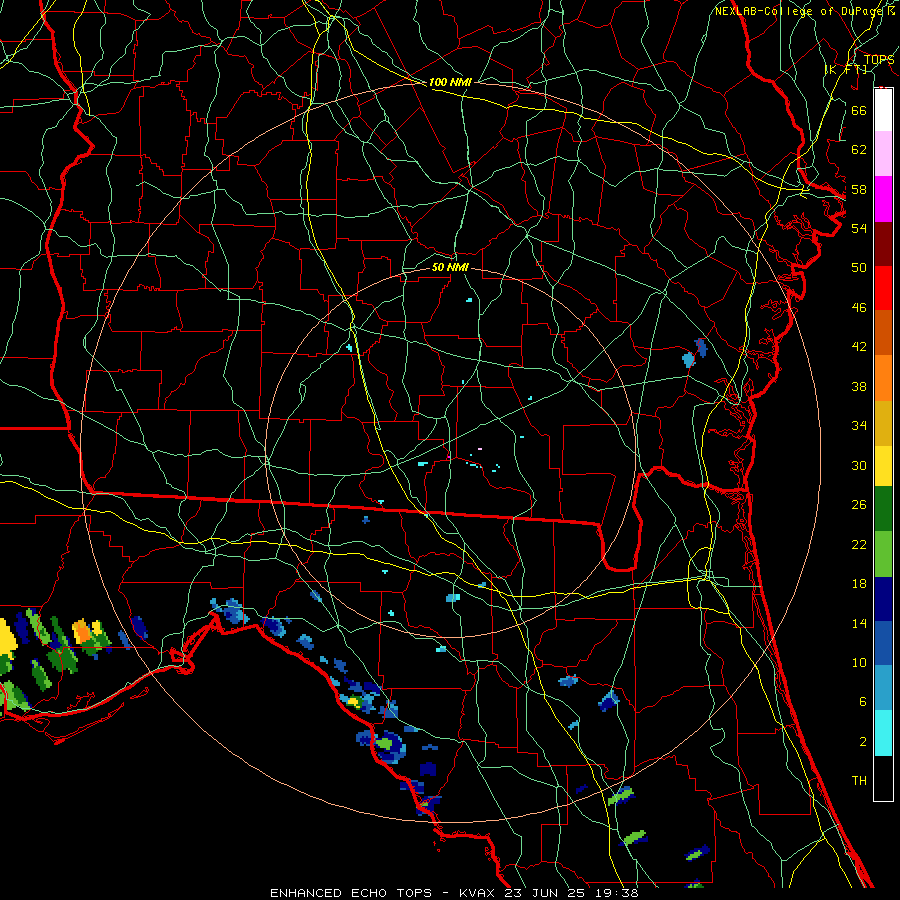900x900 pixels.
Task: Click the orange echo top storm cell
Action: (82, 632)
